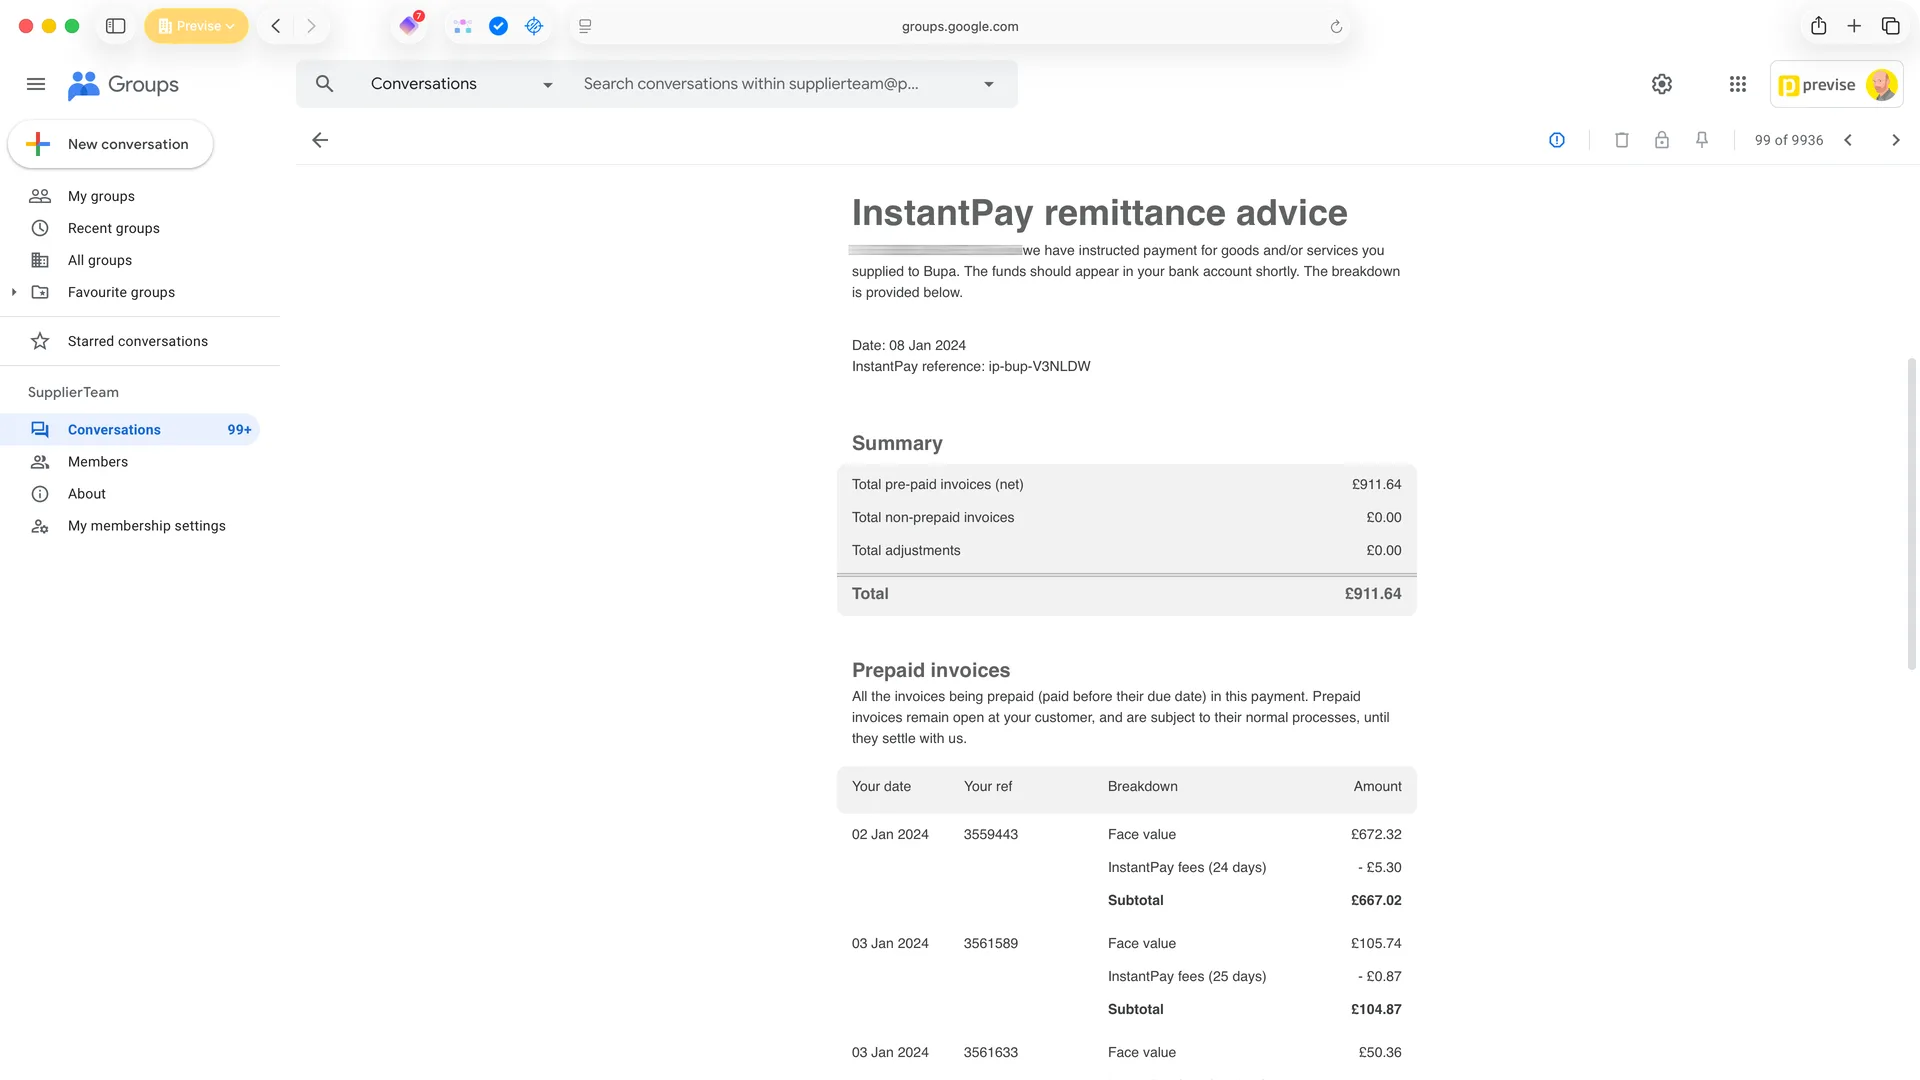Screen dimensions: 1920x1080
Task: Lock the conversation with padlock icon
Action: 1662,140
